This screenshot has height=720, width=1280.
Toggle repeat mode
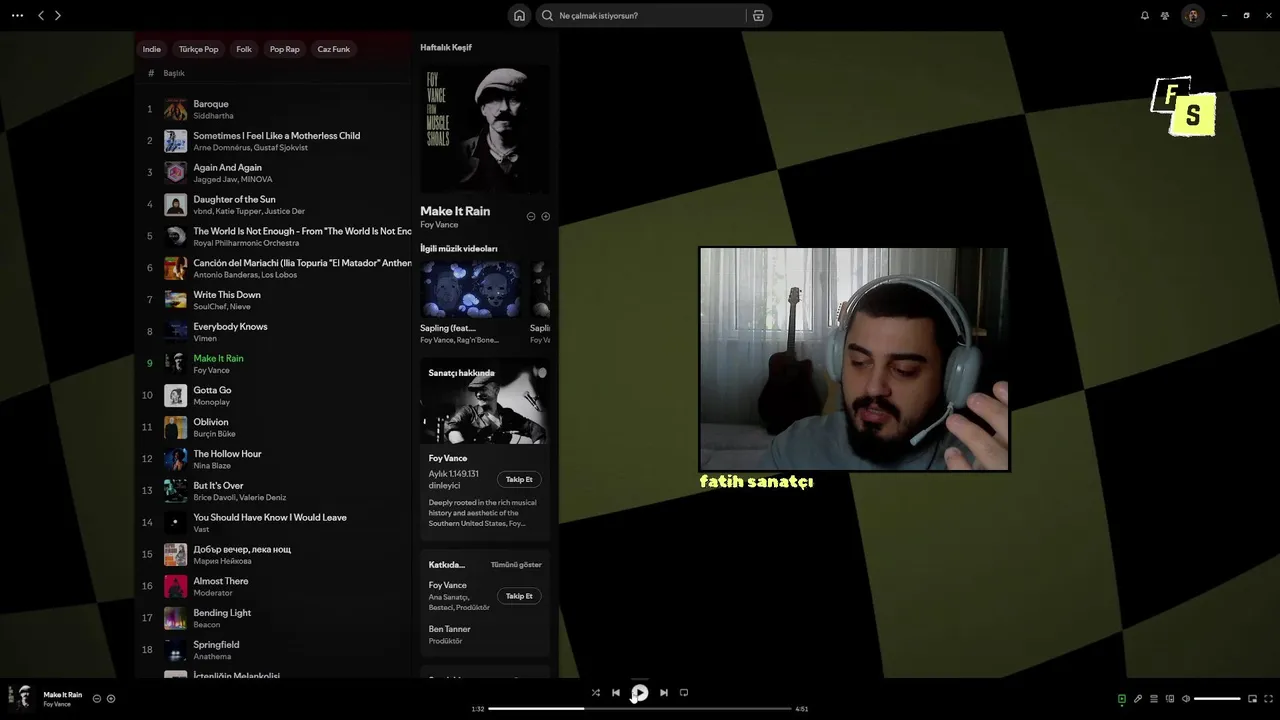click(684, 692)
